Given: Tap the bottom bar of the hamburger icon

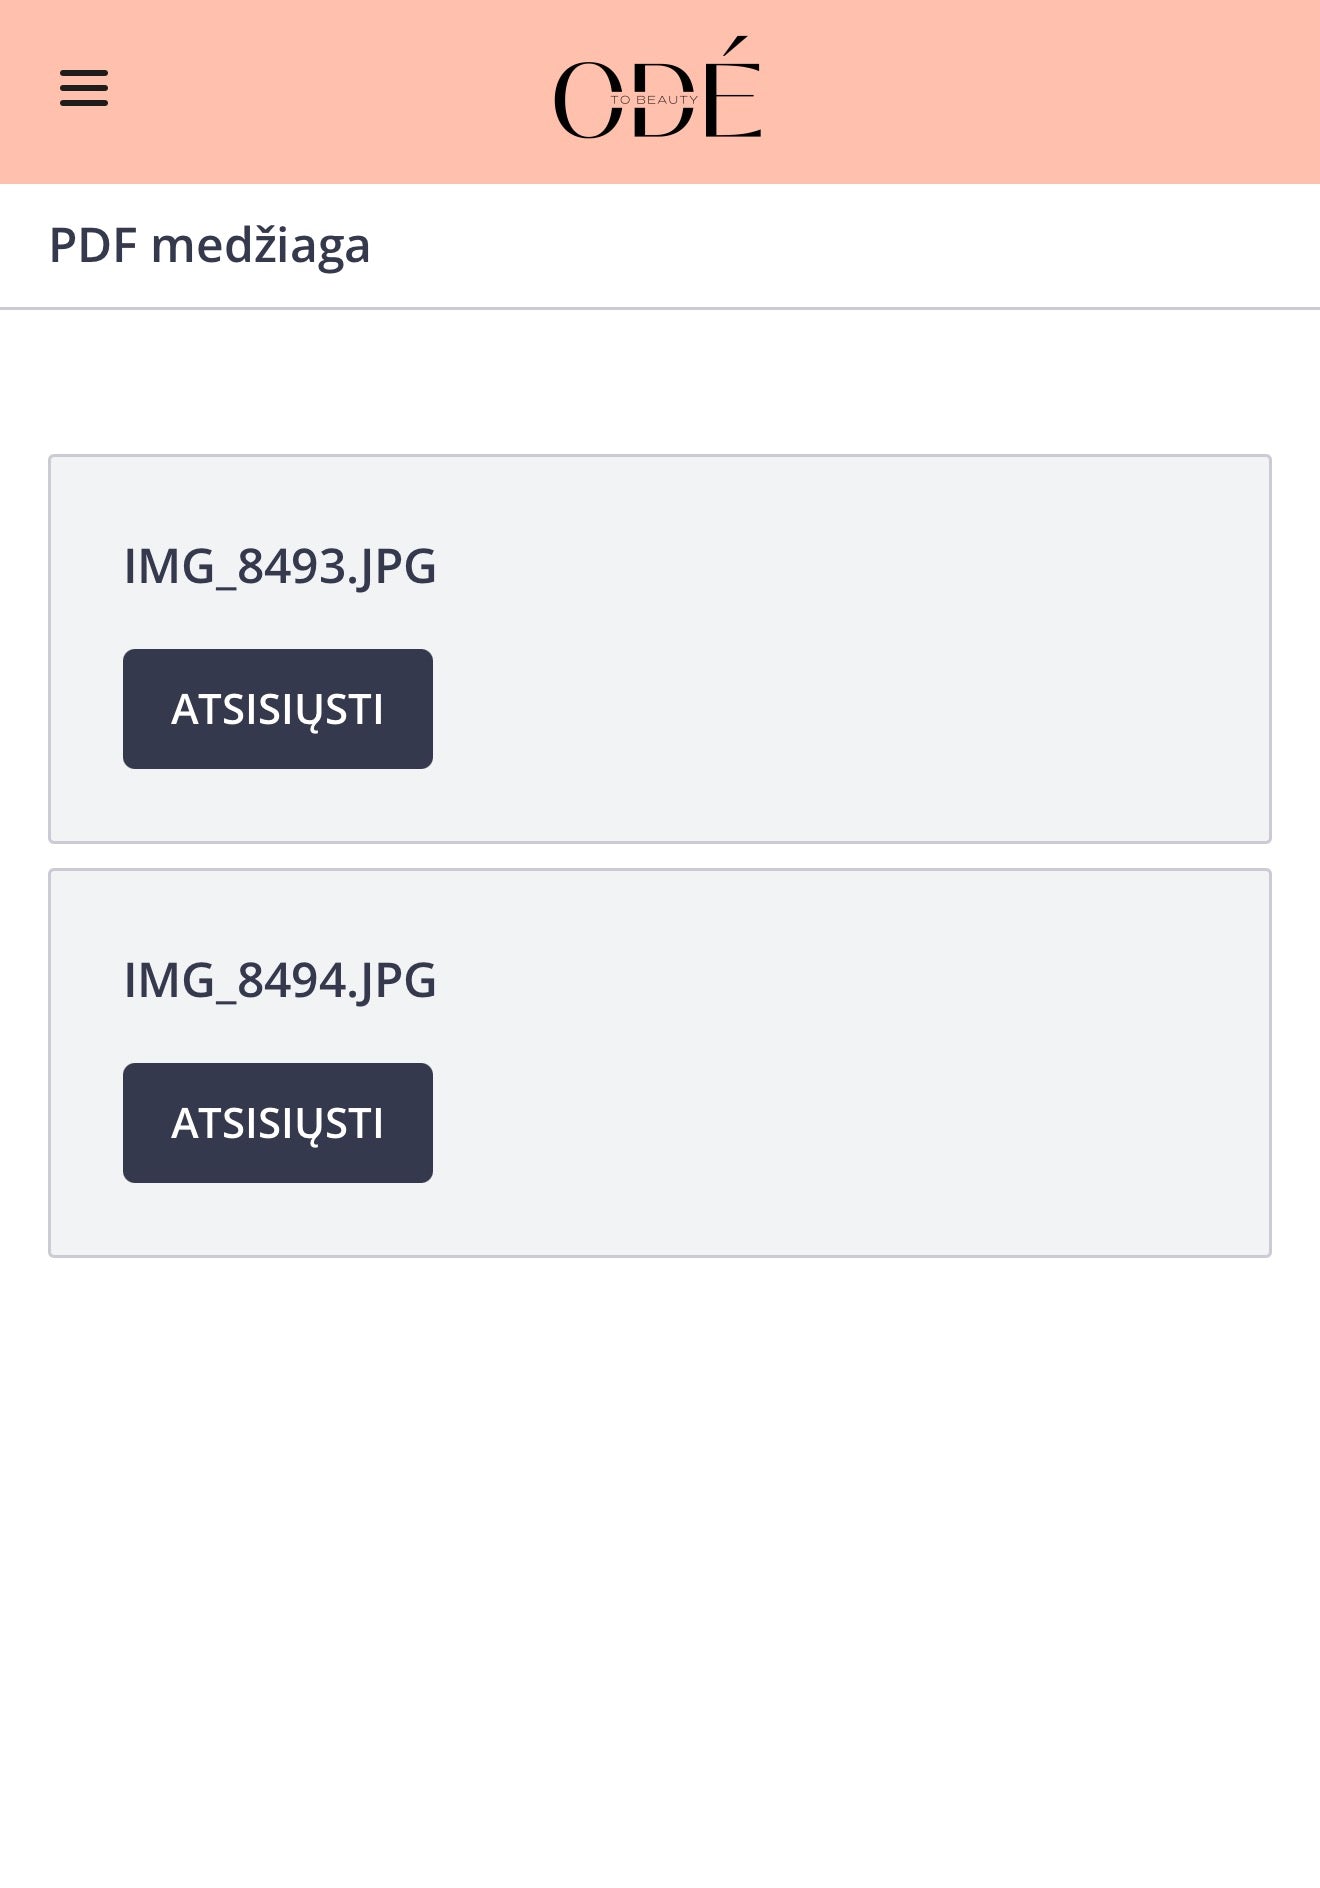Looking at the screenshot, I should pyautogui.click(x=84, y=103).
